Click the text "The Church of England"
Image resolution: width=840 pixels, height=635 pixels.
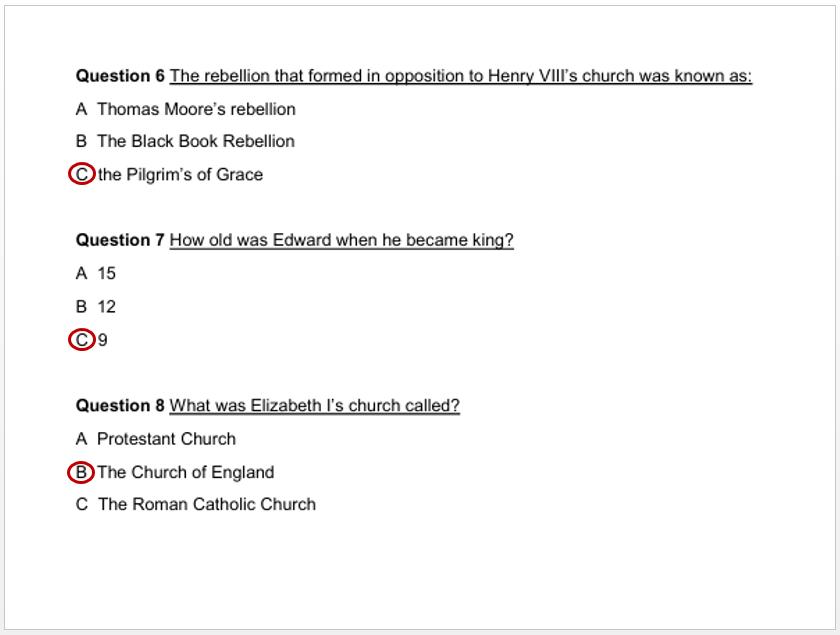tap(185, 472)
